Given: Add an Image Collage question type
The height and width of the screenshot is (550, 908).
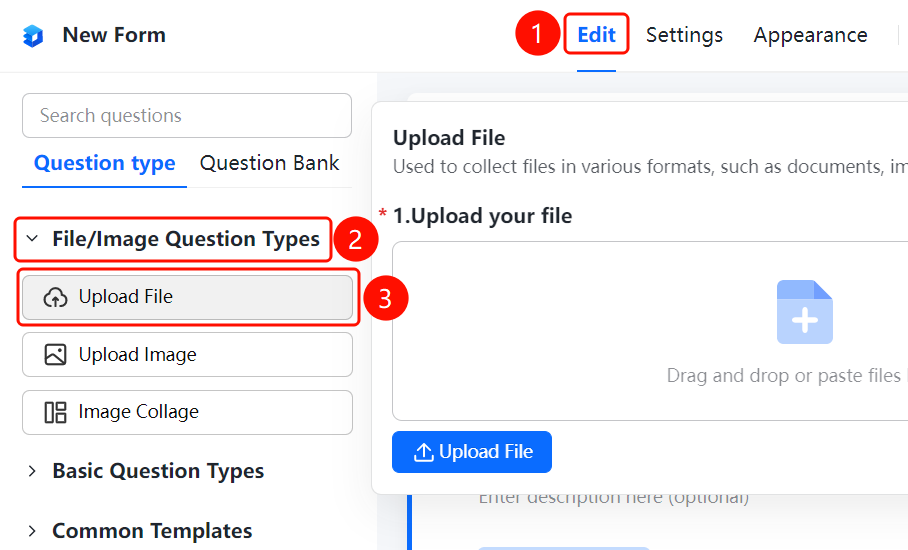Looking at the screenshot, I should tap(187, 412).
